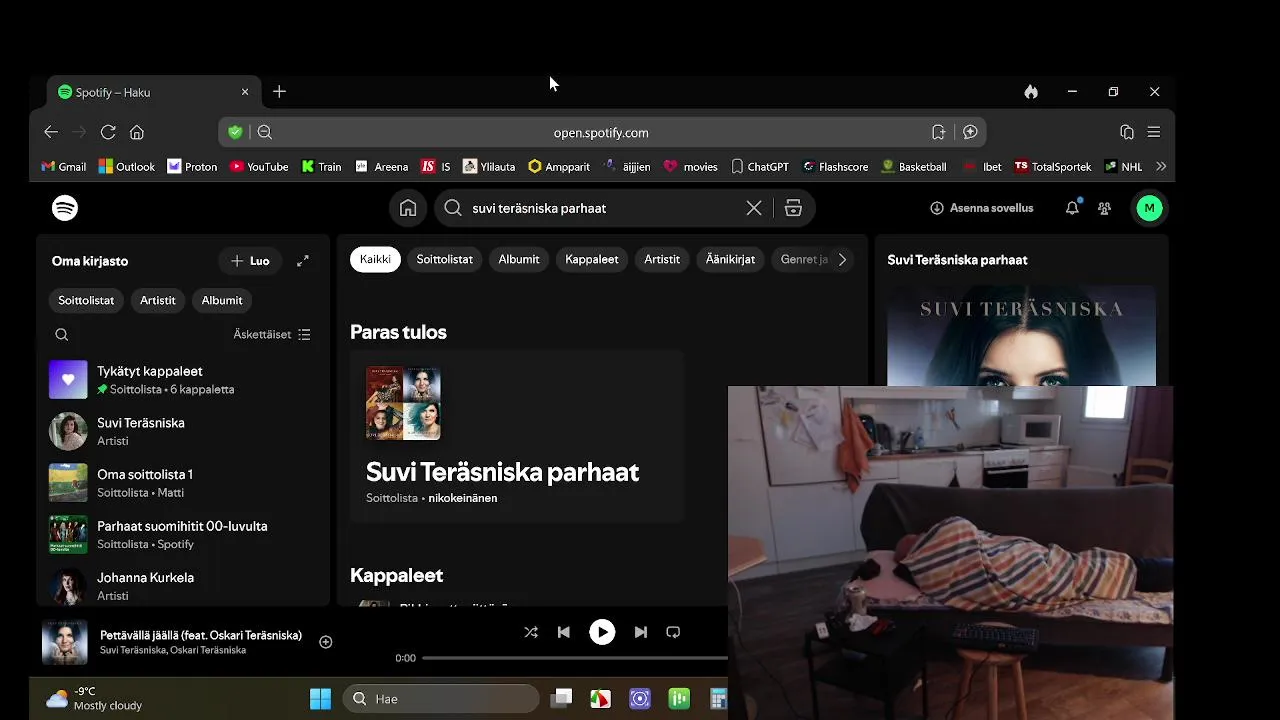The width and height of the screenshot is (1280, 720).
Task: Click Asenna sovellus install link
Action: pyautogui.click(x=982, y=208)
